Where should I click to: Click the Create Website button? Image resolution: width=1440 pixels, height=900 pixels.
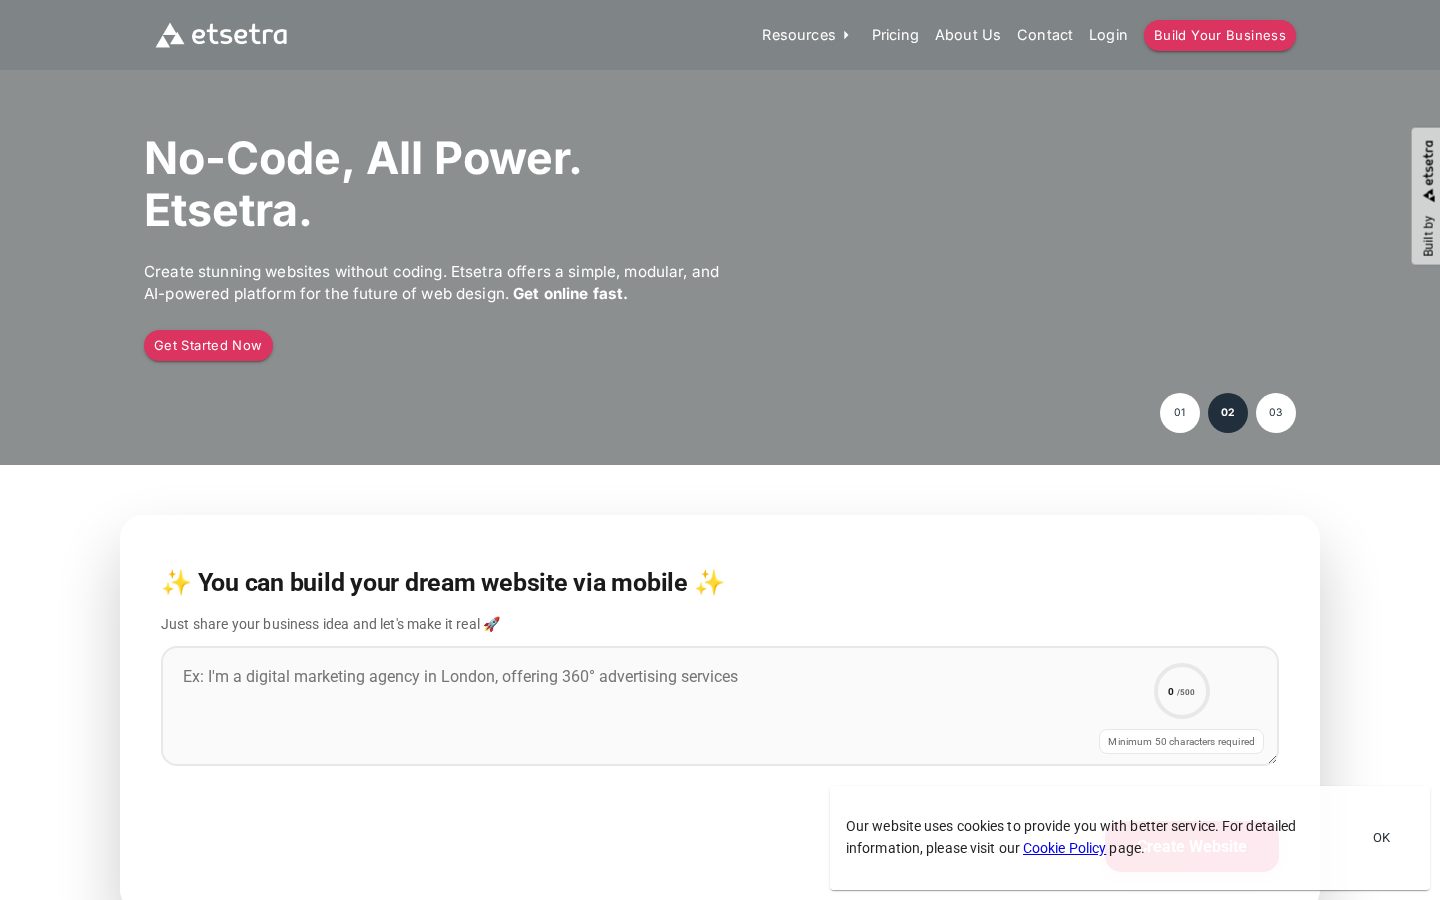[1191, 846]
